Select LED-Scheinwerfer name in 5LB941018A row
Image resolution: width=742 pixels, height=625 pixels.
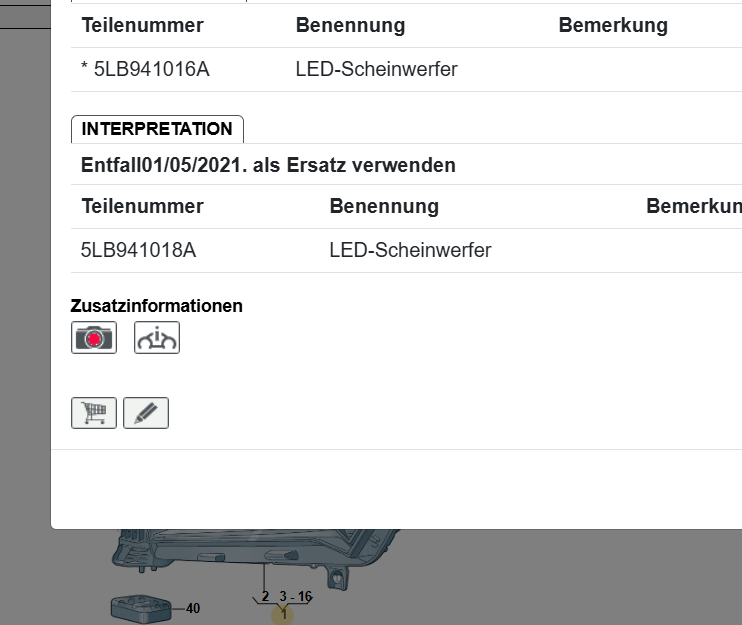pyautogui.click(x=410, y=250)
